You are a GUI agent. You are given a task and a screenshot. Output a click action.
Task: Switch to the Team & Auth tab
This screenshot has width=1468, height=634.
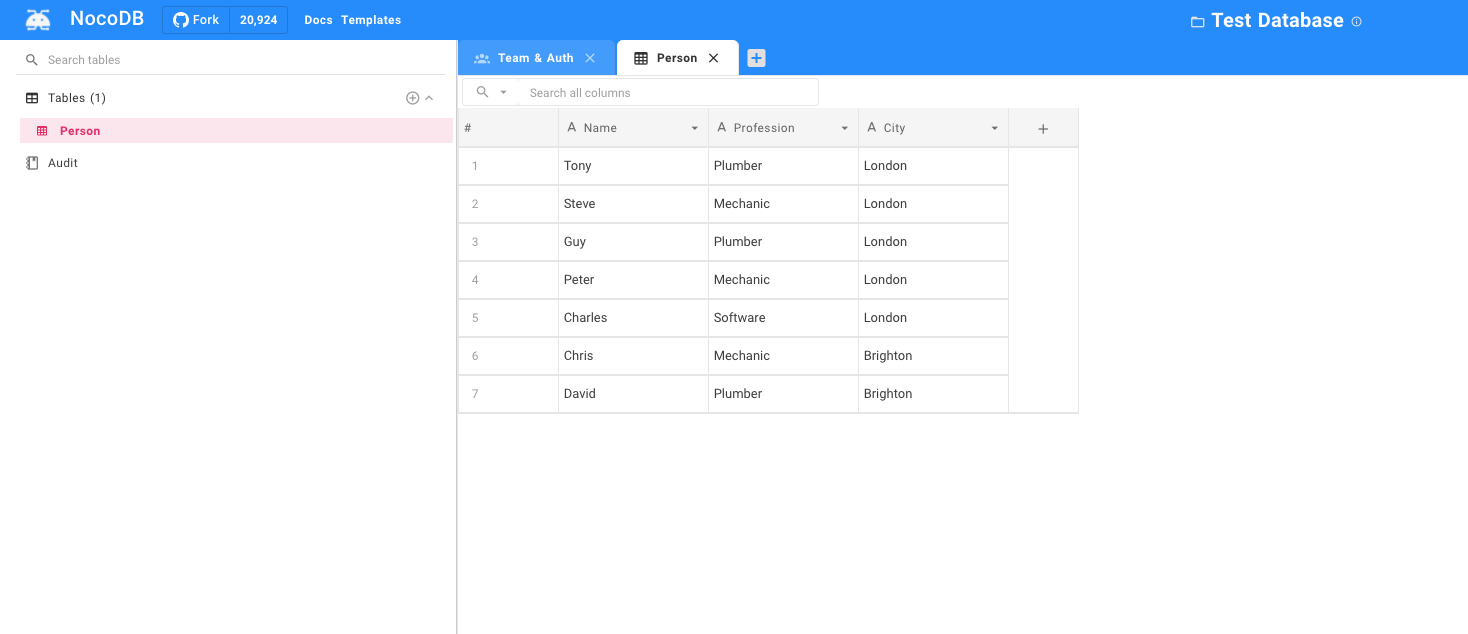point(536,58)
